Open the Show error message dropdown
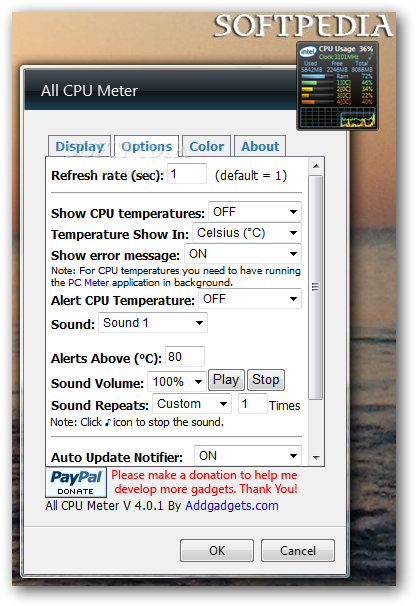416x606 pixels. pos(243,254)
